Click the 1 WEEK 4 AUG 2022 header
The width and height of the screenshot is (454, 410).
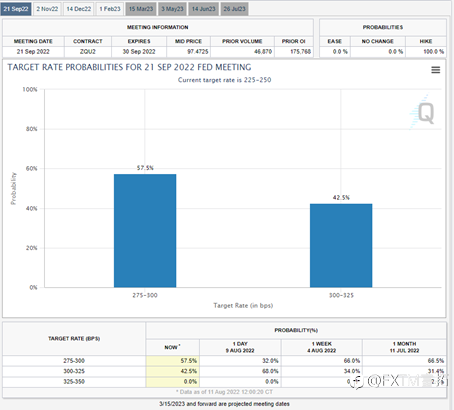coord(322,347)
